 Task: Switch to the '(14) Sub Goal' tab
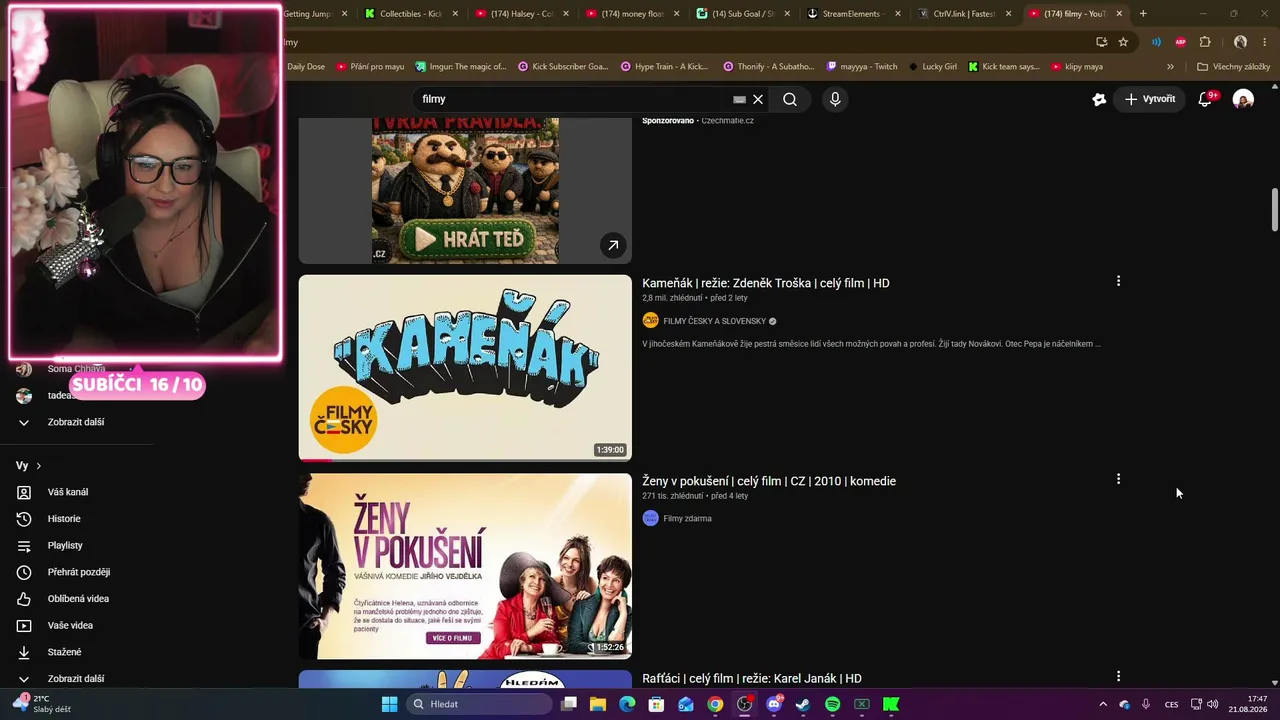coord(743,14)
